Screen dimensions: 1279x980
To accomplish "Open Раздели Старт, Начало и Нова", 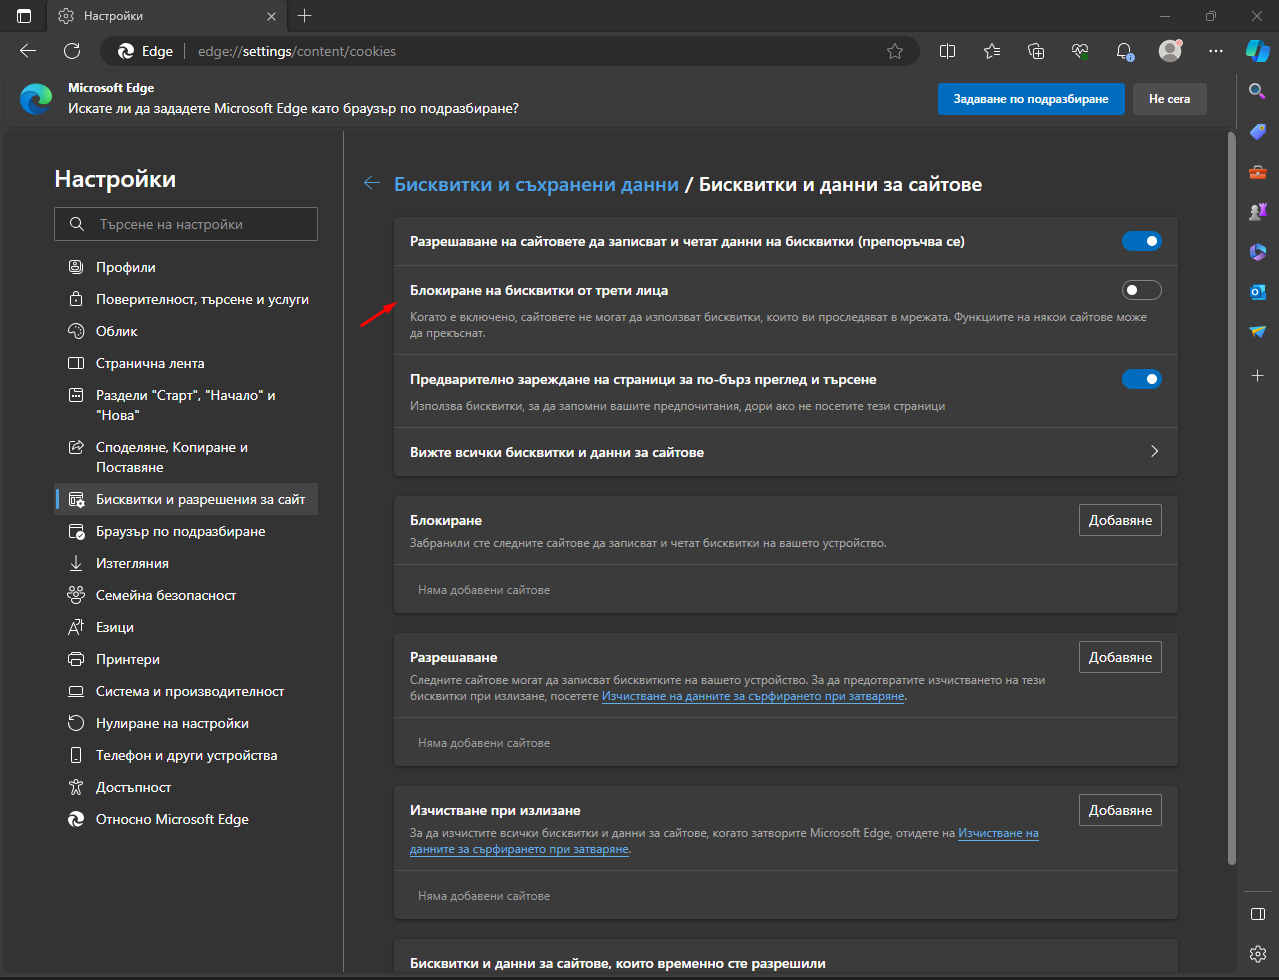I will pyautogui.click(x=186, y=405).
